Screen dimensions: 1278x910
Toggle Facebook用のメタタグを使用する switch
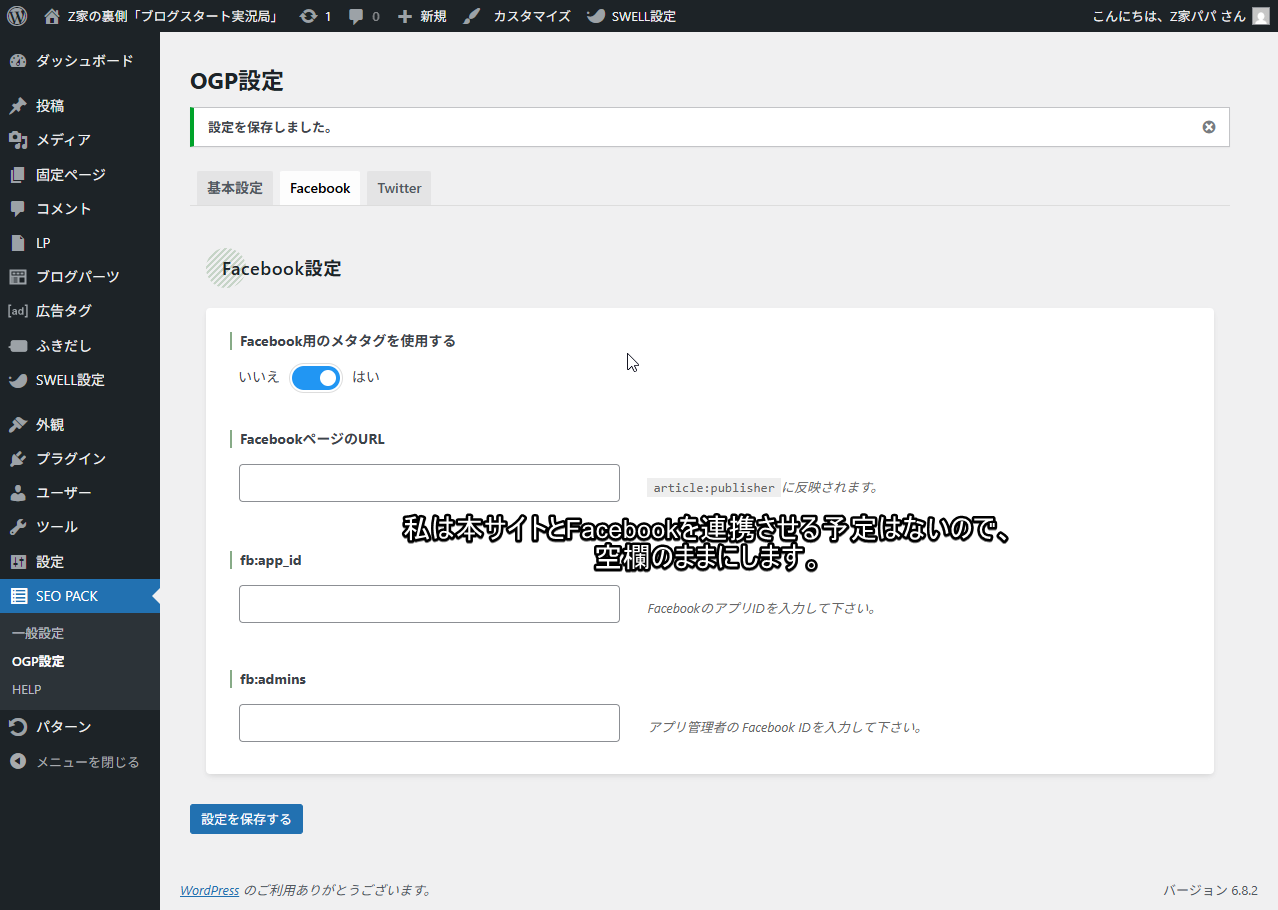(x=316, y=378)
